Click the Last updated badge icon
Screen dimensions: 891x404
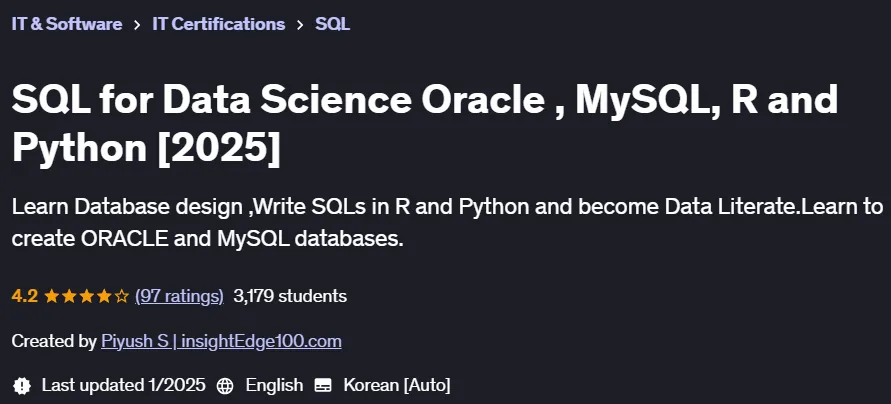[x=22, y=385]
